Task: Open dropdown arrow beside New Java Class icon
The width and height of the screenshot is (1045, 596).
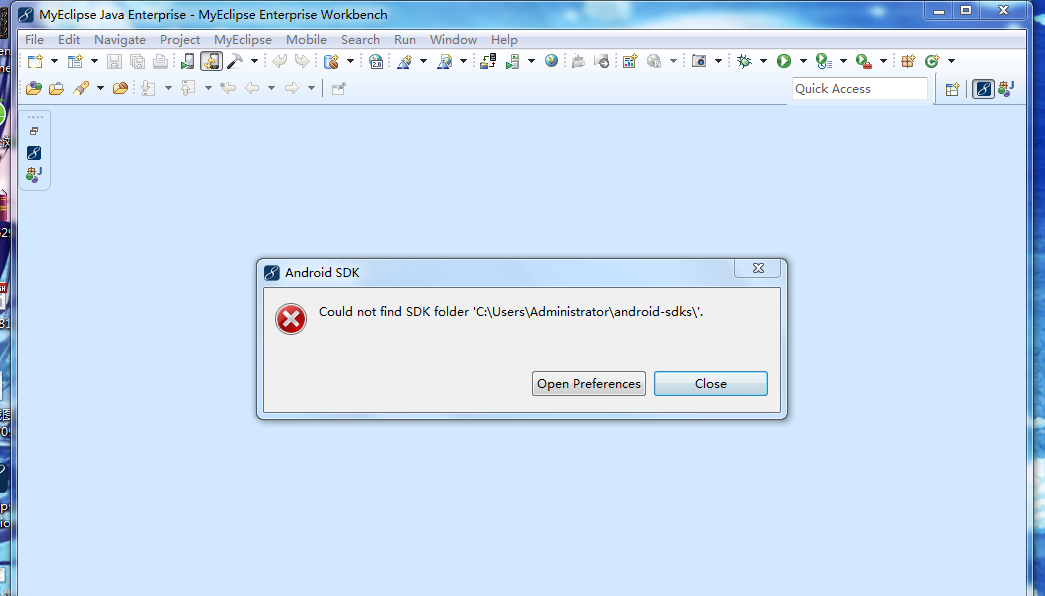Action: (x=951, y=61)
